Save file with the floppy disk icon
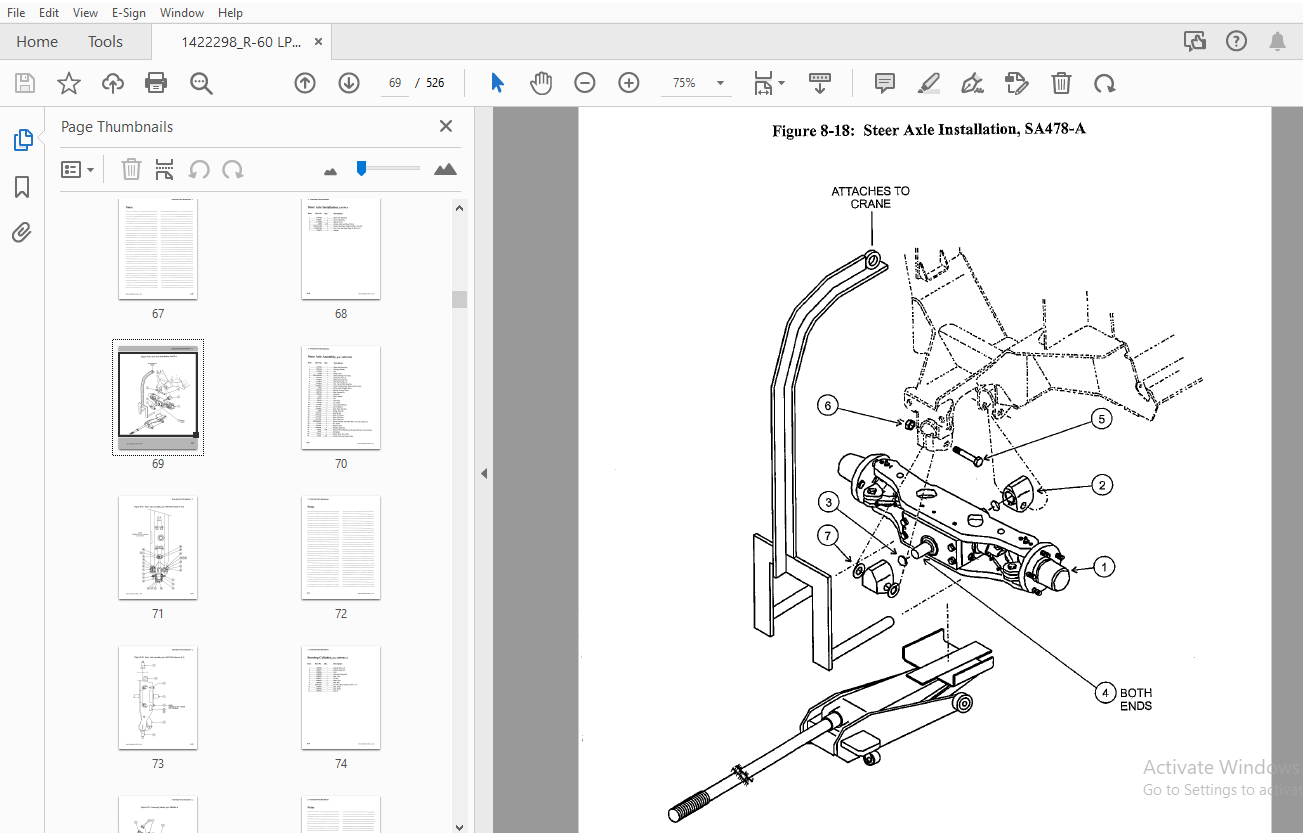The height and width of the screenshot is (833, 1303). [x=25, y=83]
